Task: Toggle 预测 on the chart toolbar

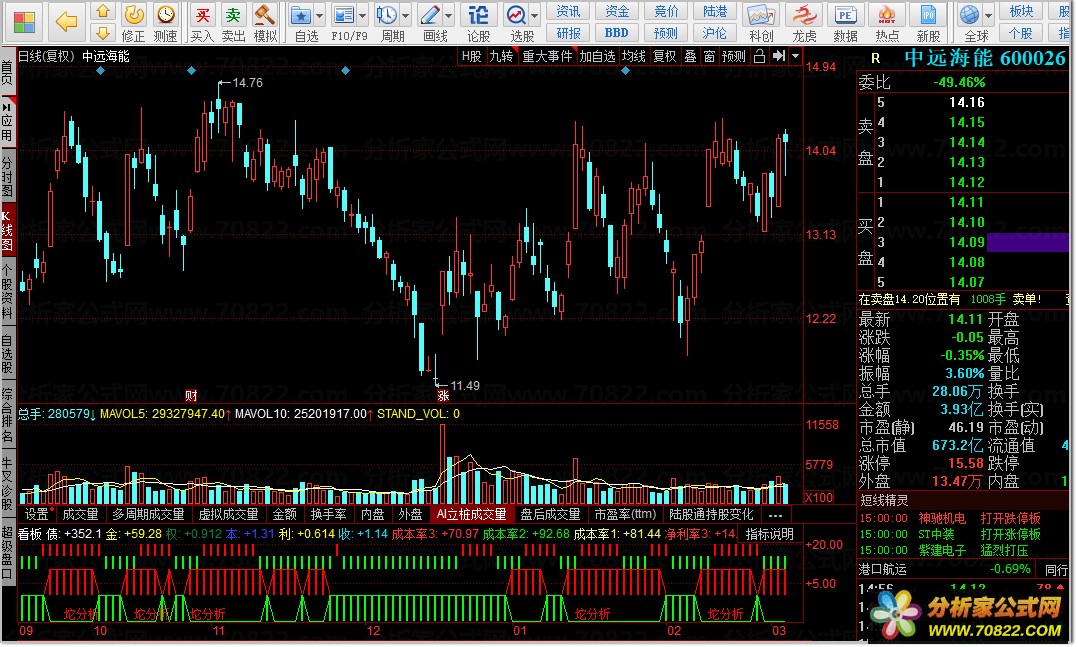Action: pyautogui.click(x=734, y=56)
